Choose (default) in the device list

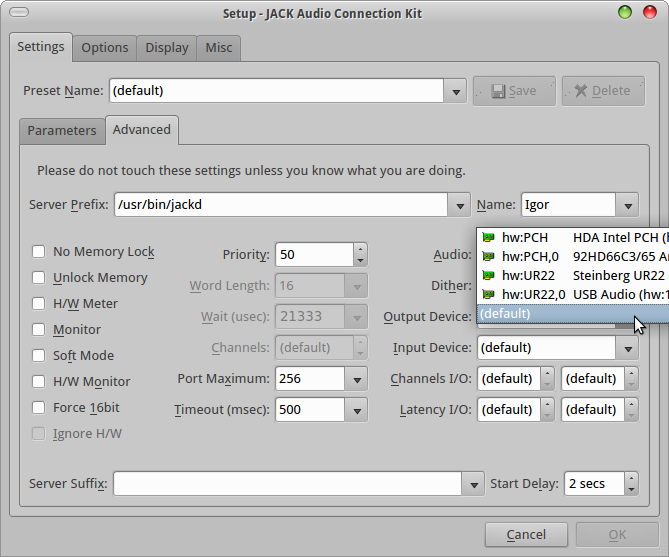click(x=573, y=314)
